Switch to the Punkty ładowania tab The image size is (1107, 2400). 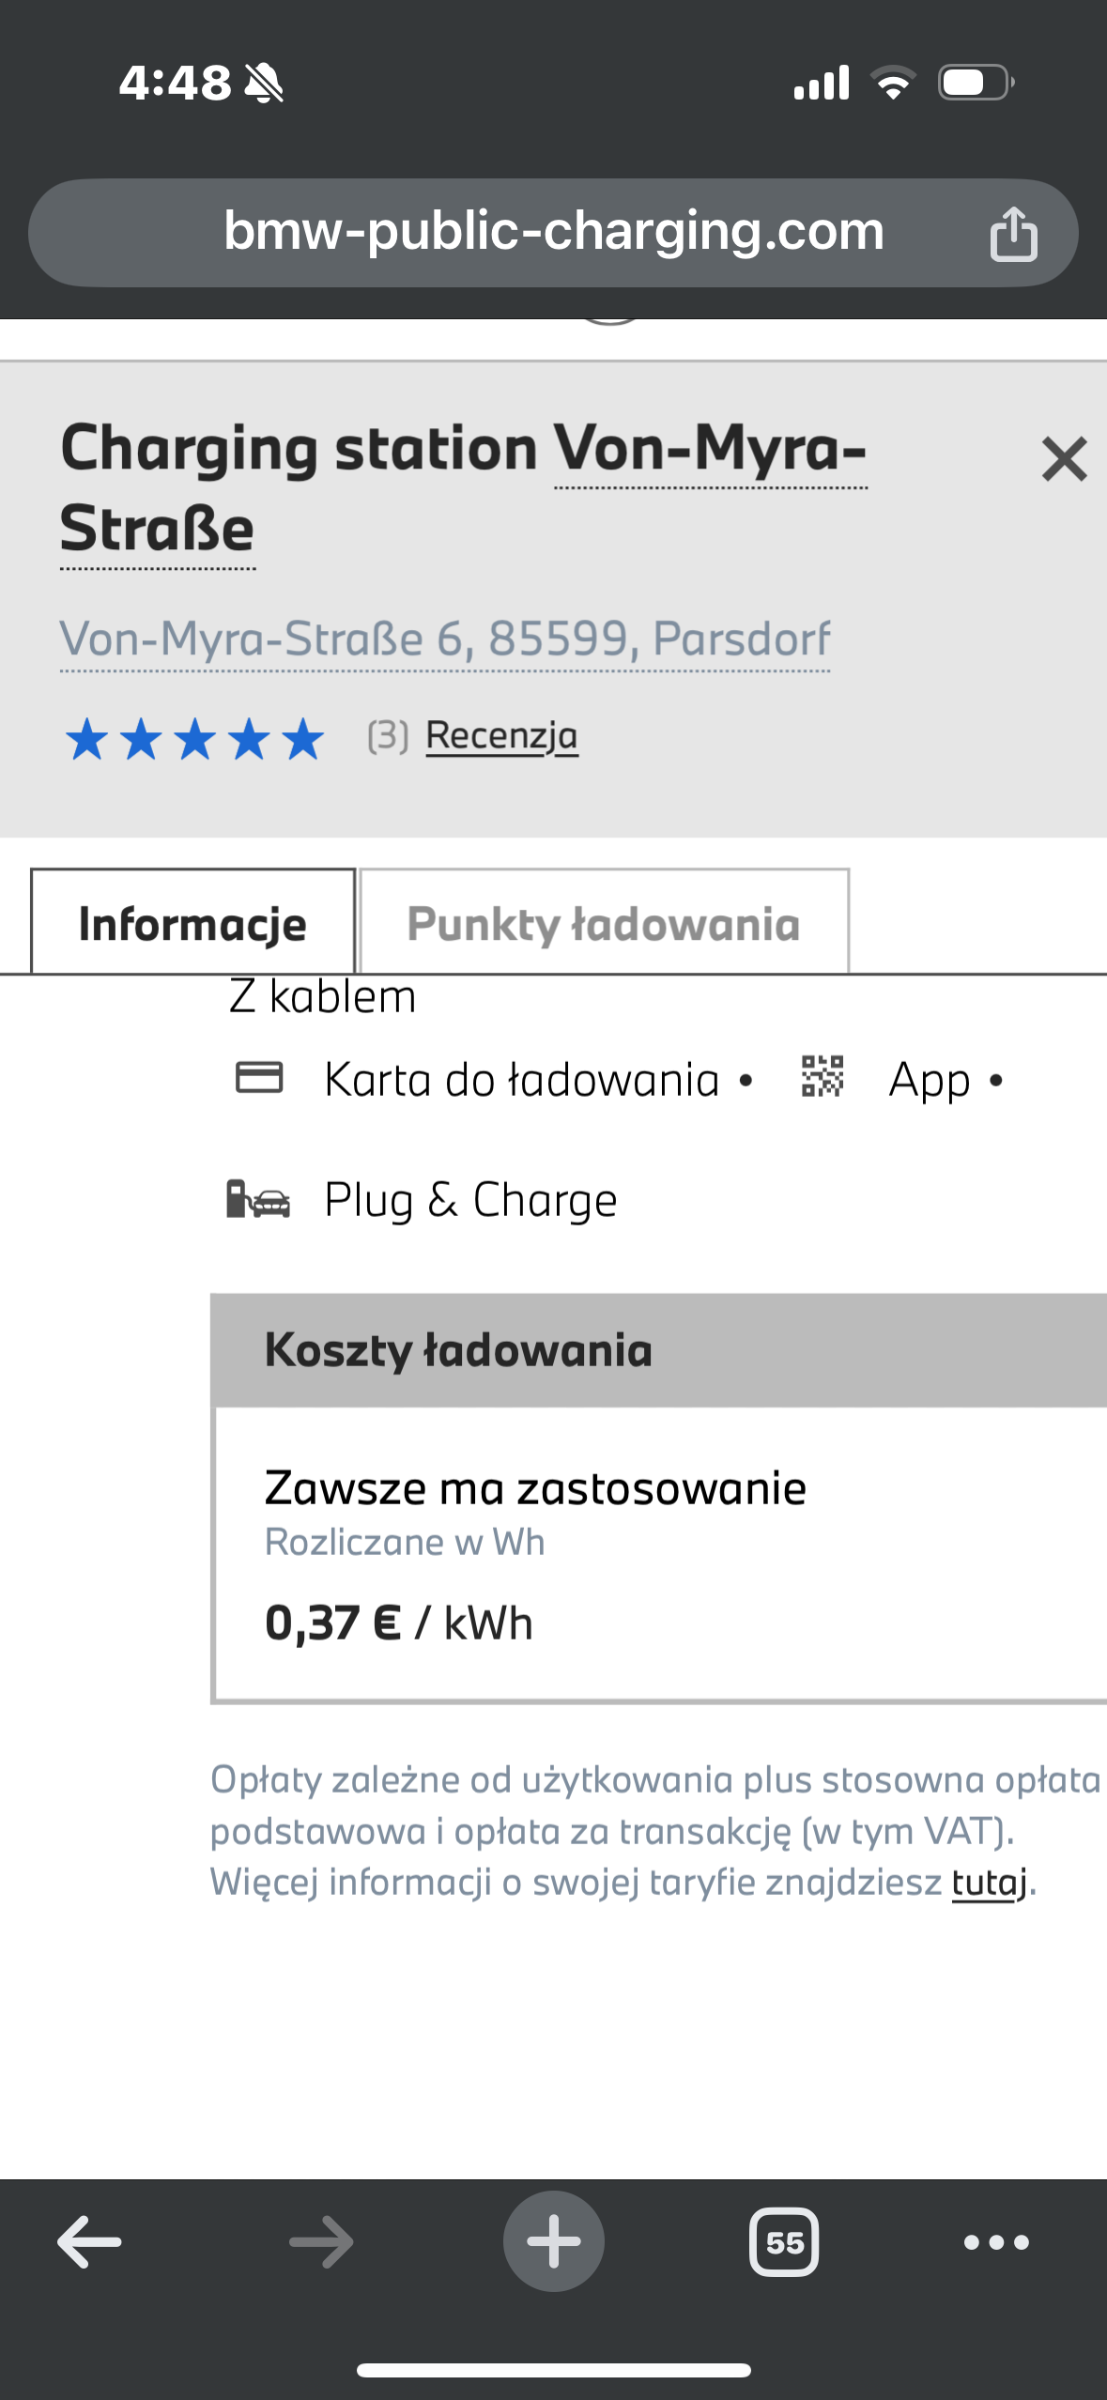pos(604,921)
